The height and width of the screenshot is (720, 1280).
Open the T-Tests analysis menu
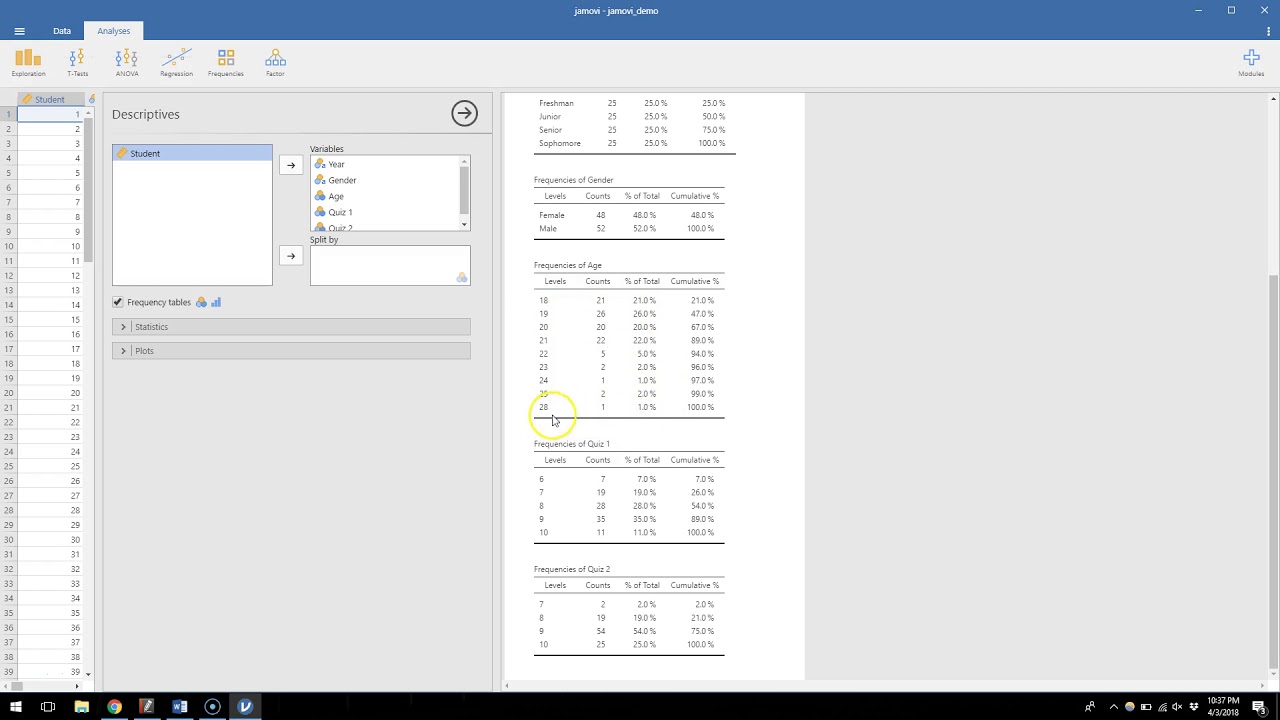77,63
